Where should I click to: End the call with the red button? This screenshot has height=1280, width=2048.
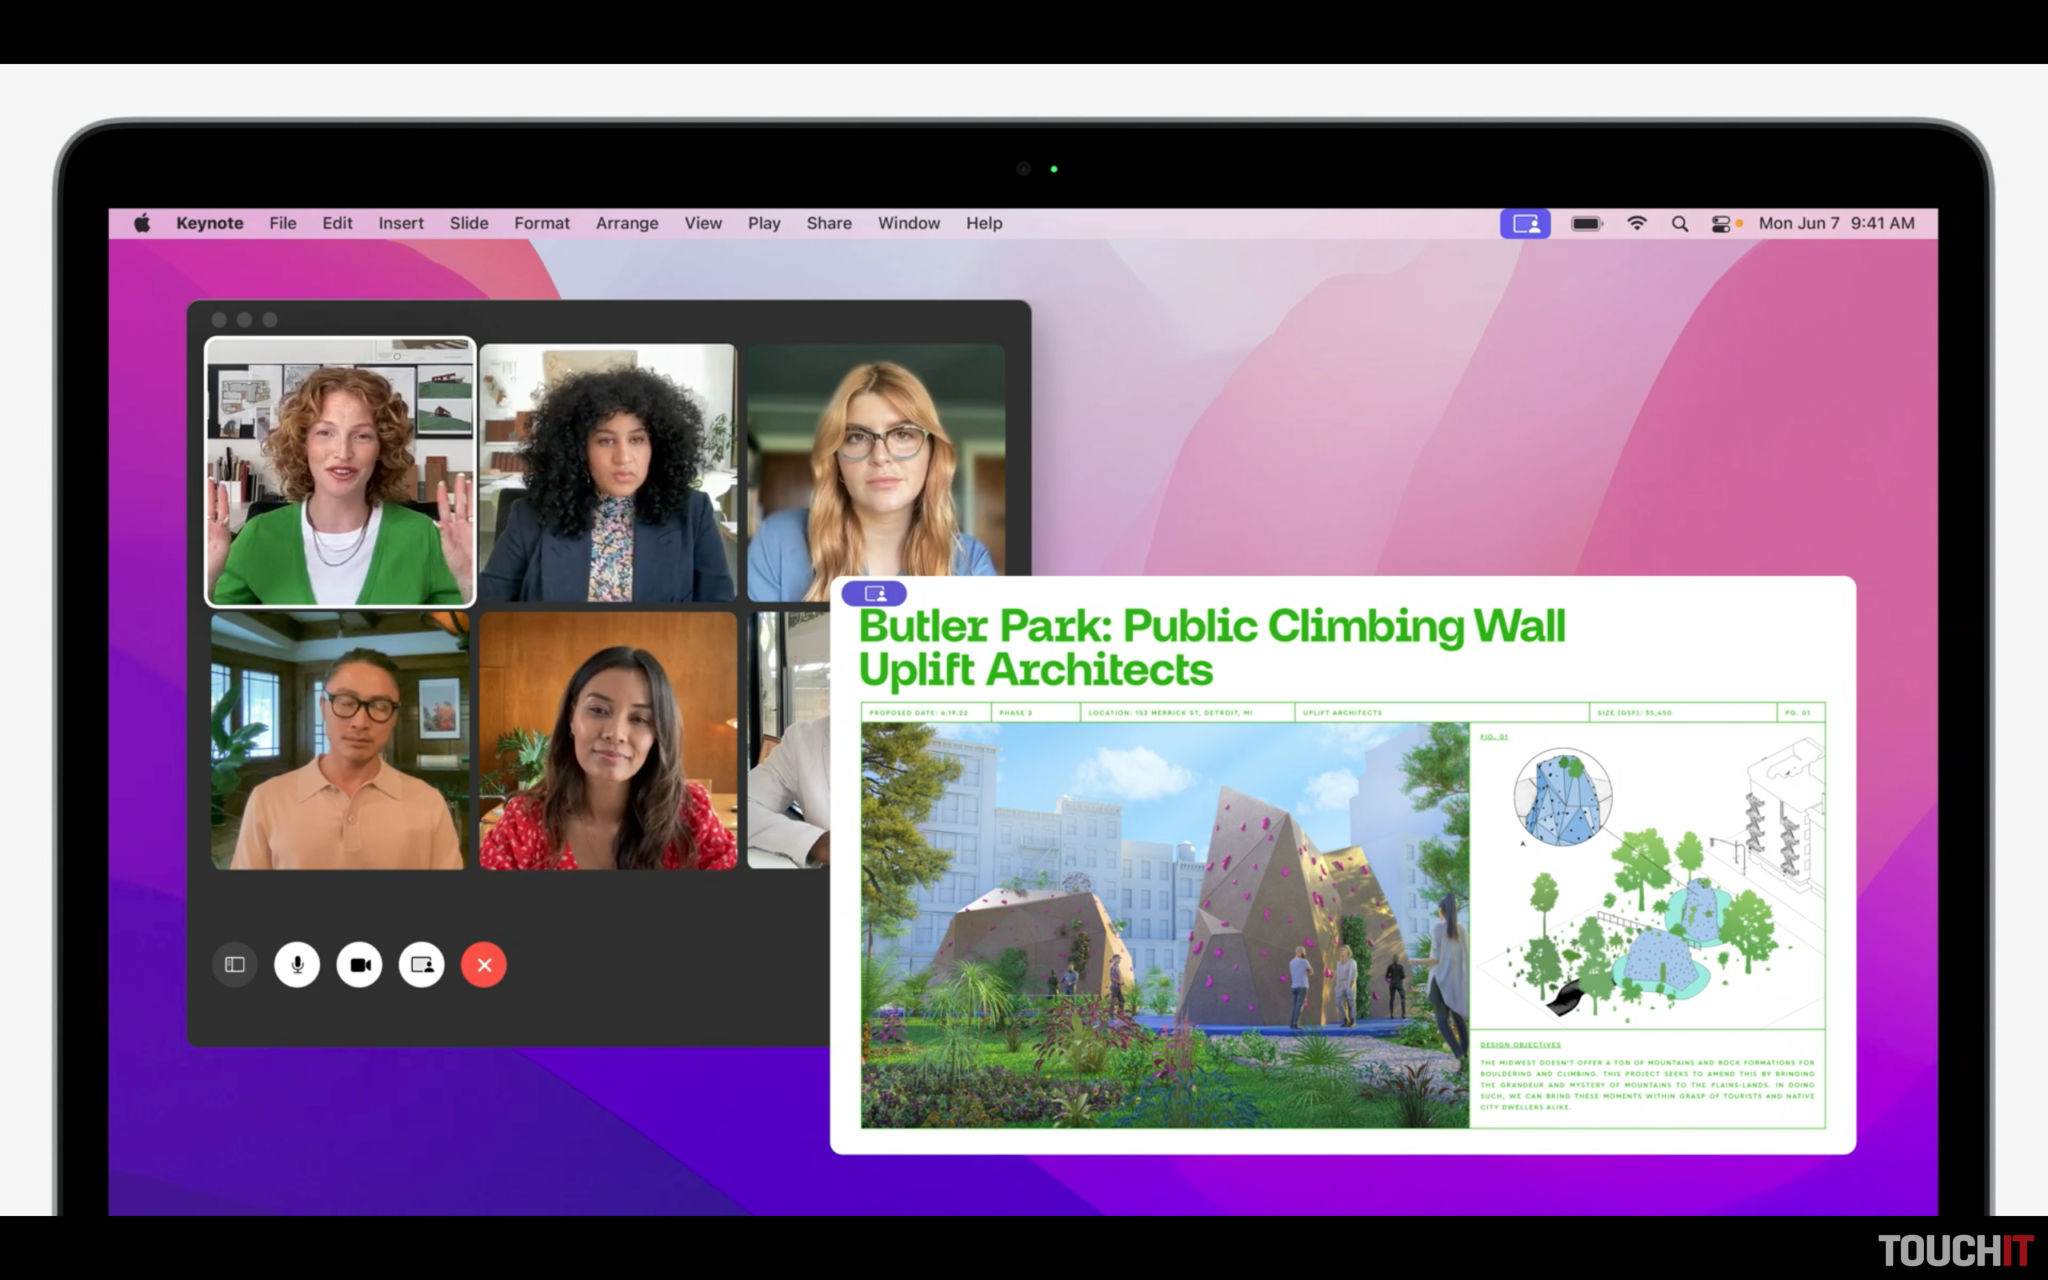[x=484, y=965]
